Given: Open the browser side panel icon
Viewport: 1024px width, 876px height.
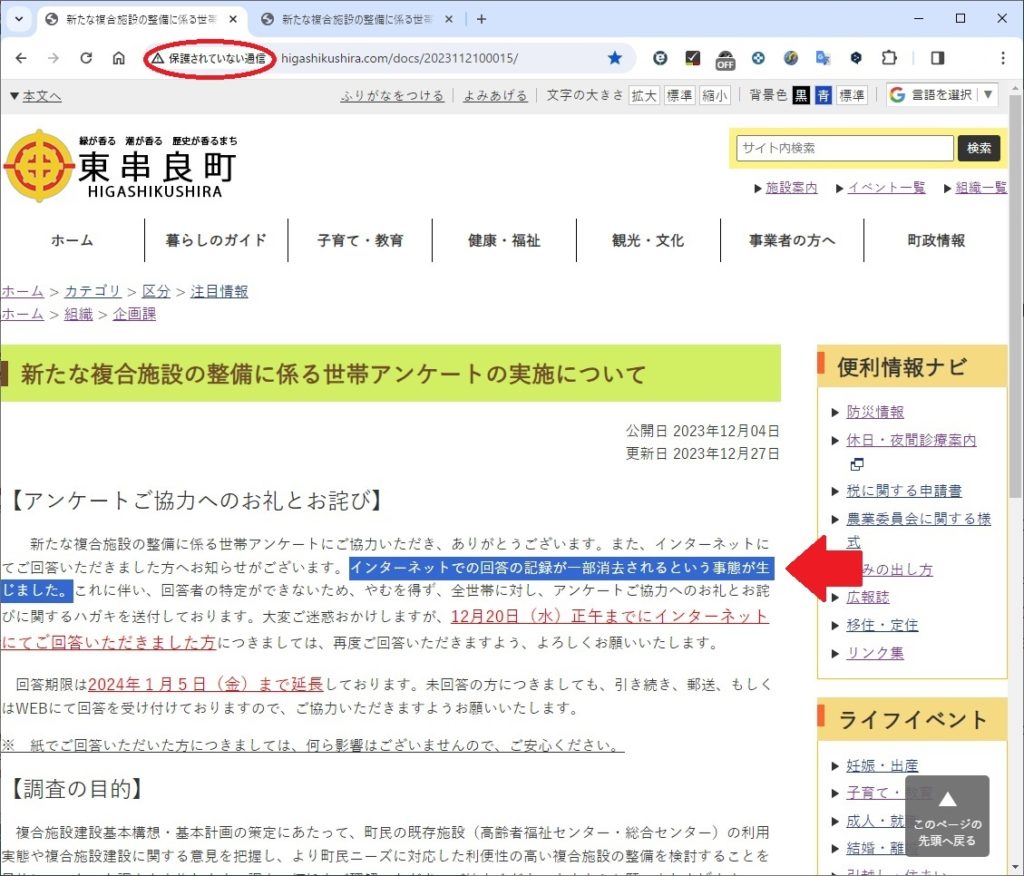Looking at the screenshot, I should tap(937, 58).
